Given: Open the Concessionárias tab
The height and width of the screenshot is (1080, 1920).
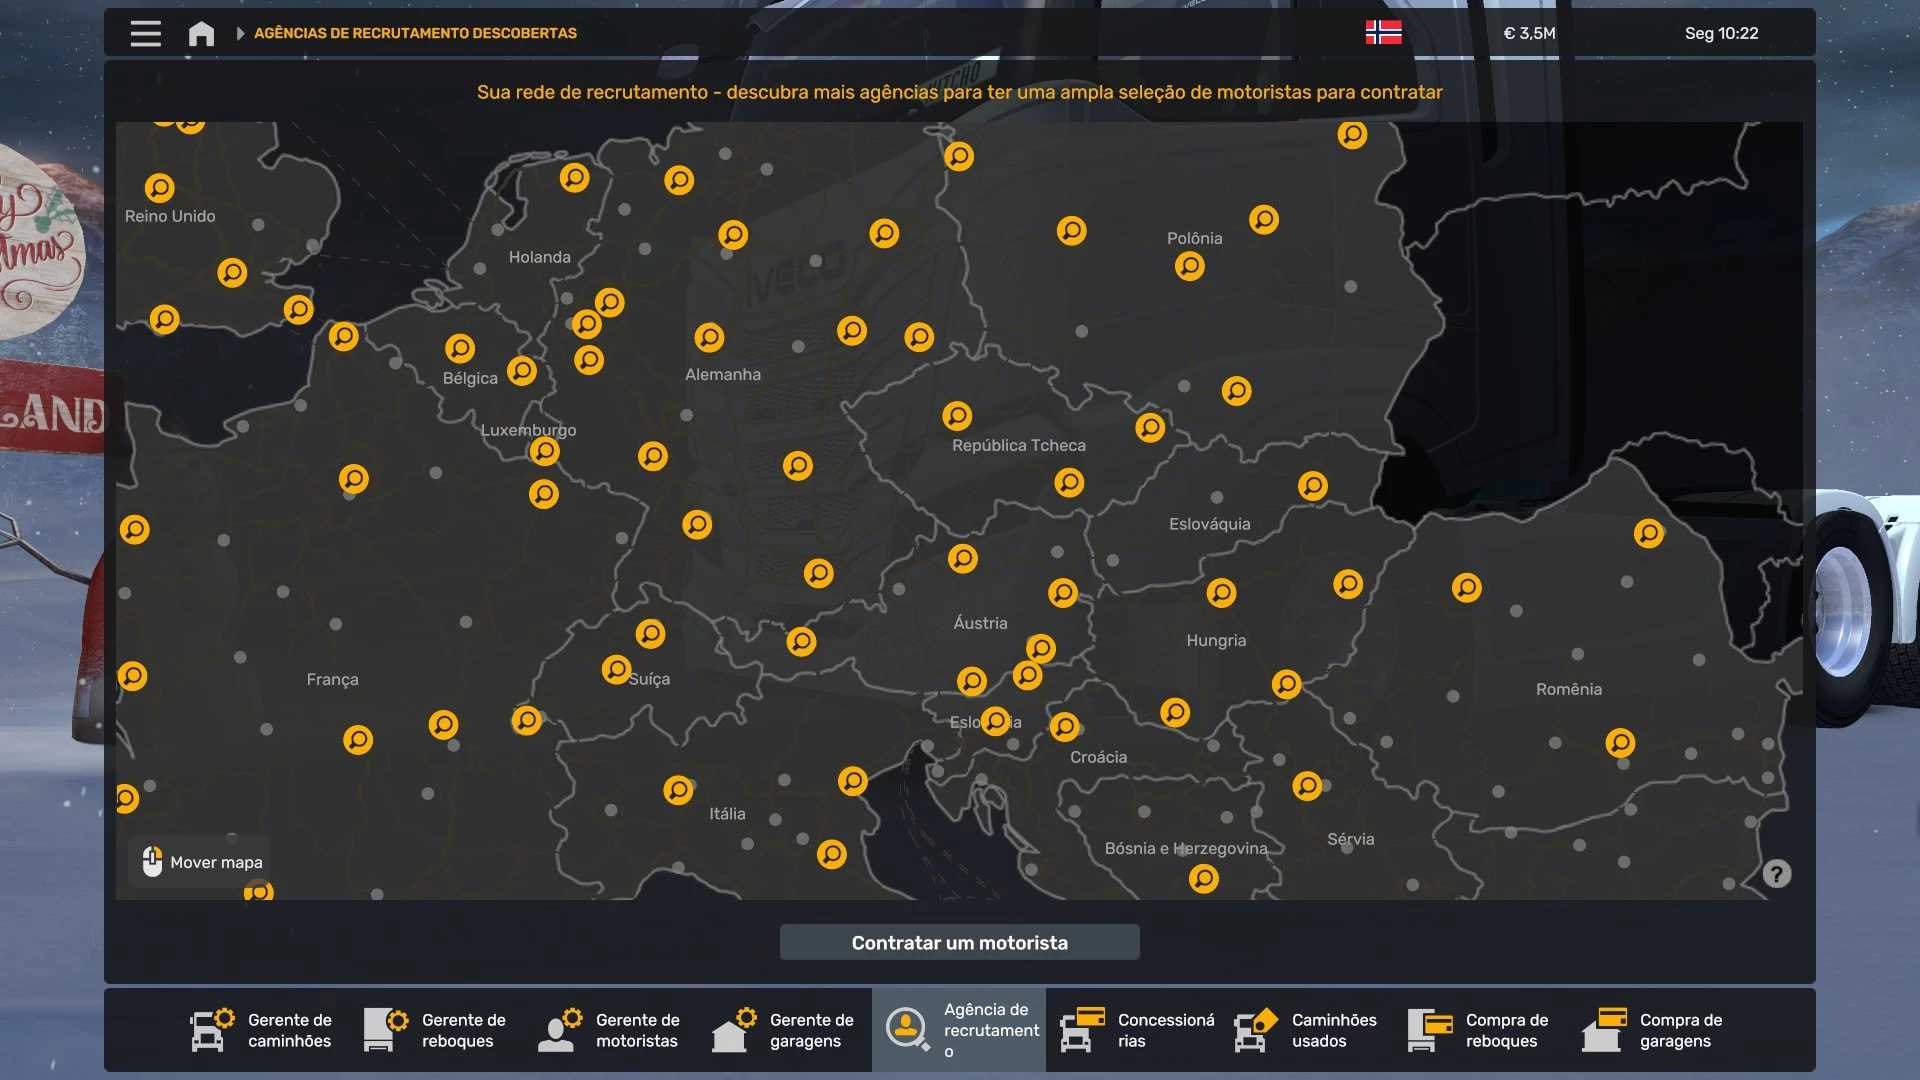Looking at the screenshot, I should click(1138, 1030).
